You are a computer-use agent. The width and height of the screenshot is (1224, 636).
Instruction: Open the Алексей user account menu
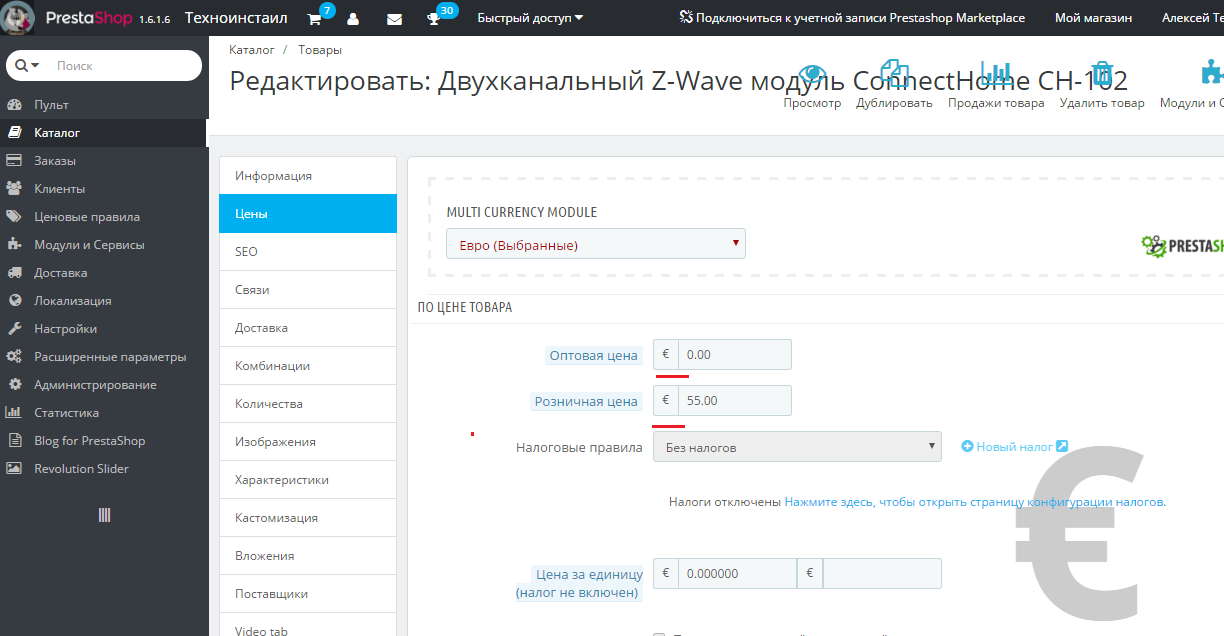coord(1193,19)
